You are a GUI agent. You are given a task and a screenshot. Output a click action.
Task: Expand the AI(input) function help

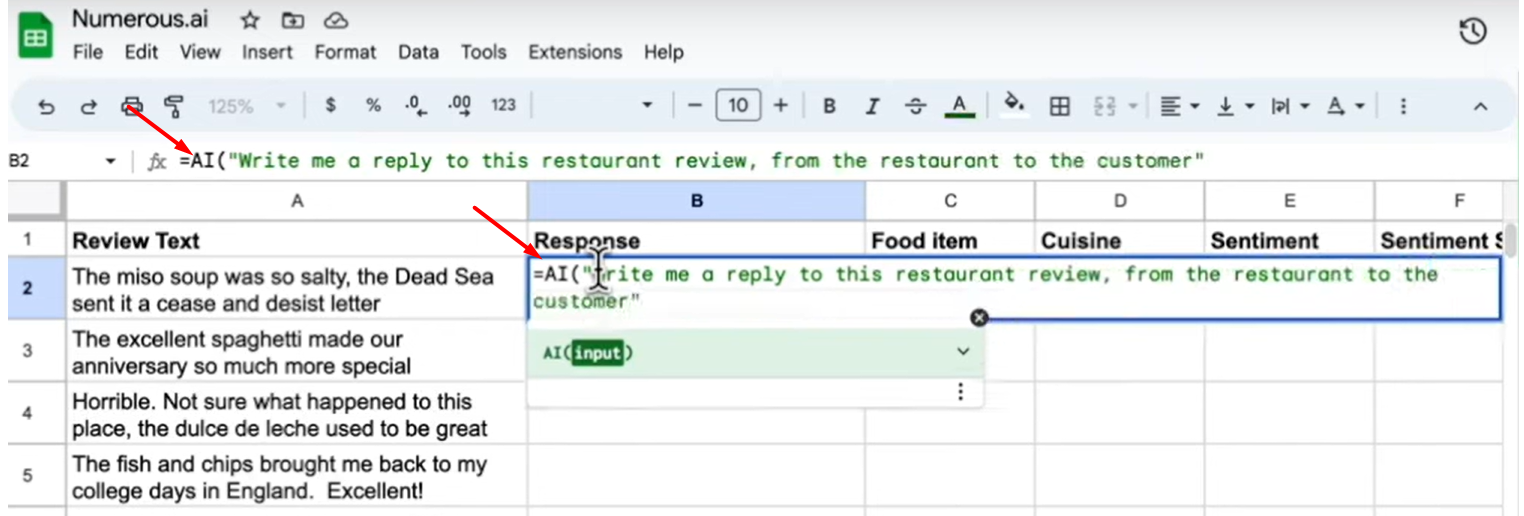coord(963,351)
